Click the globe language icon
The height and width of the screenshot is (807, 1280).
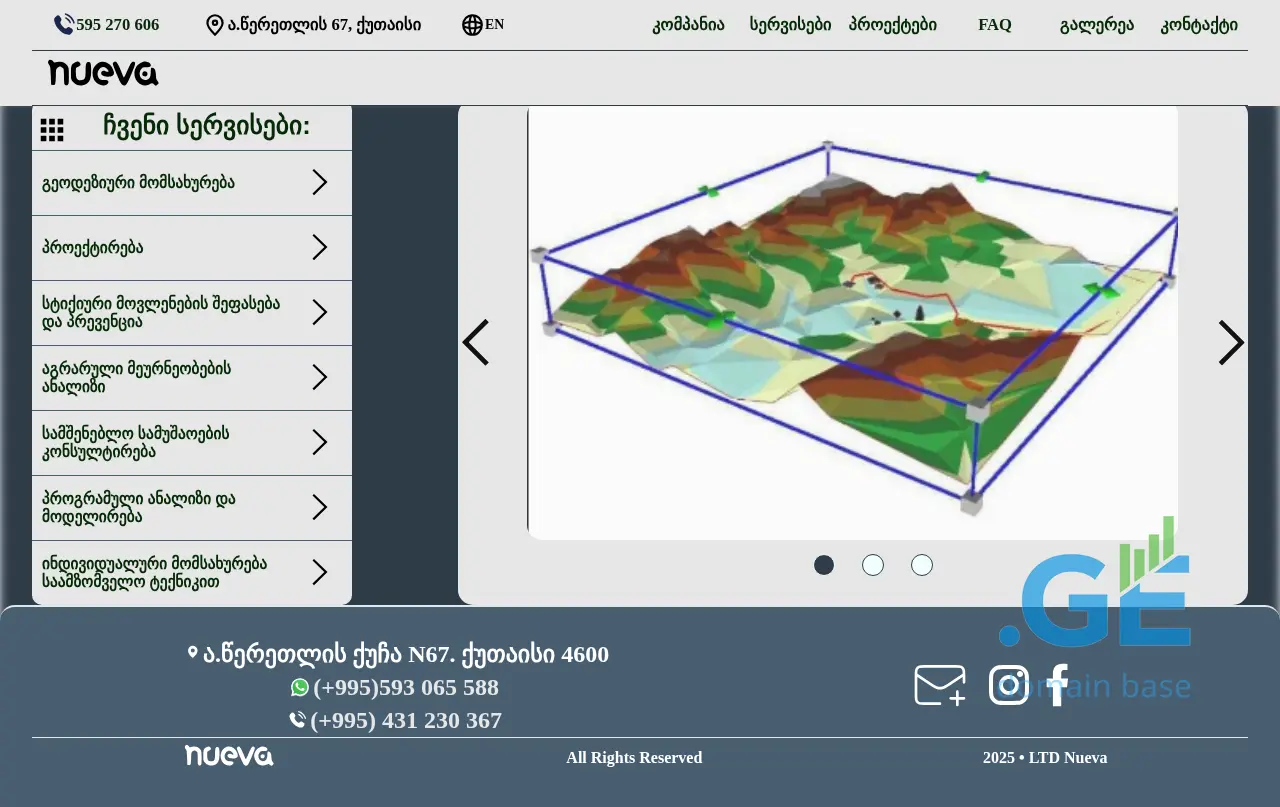472,25
